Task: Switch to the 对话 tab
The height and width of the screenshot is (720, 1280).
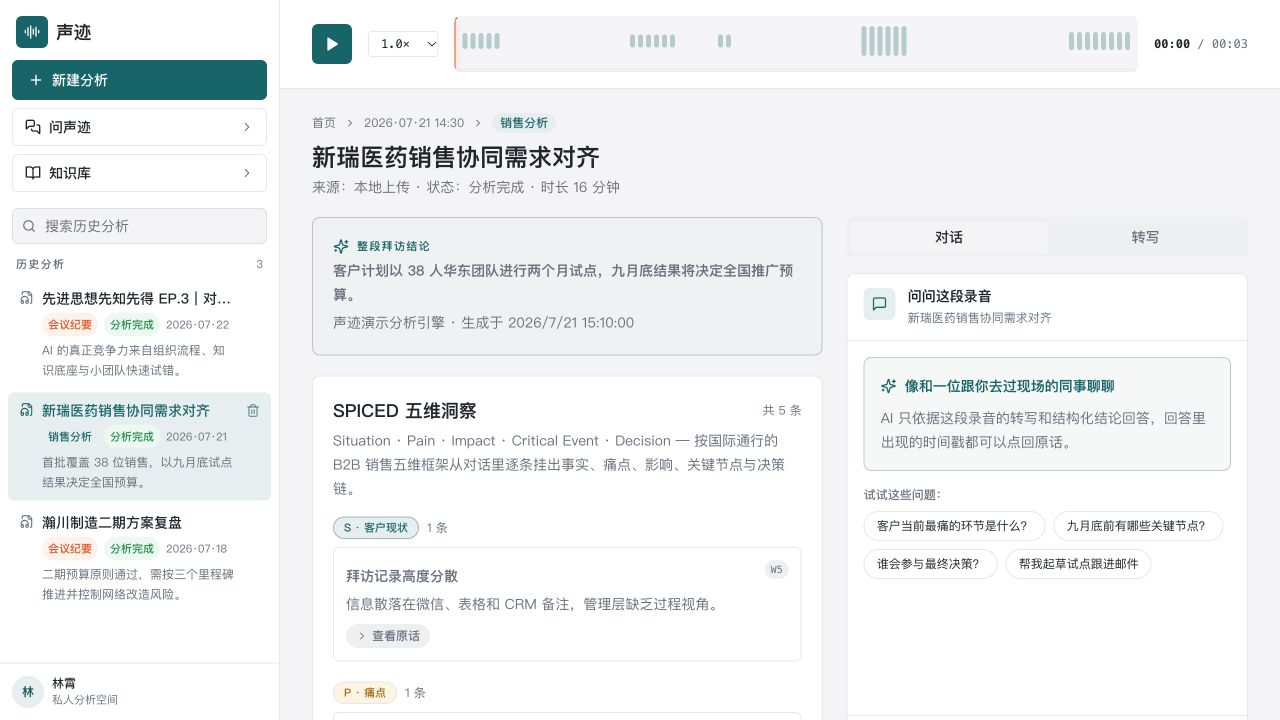Action: [949, 237]
